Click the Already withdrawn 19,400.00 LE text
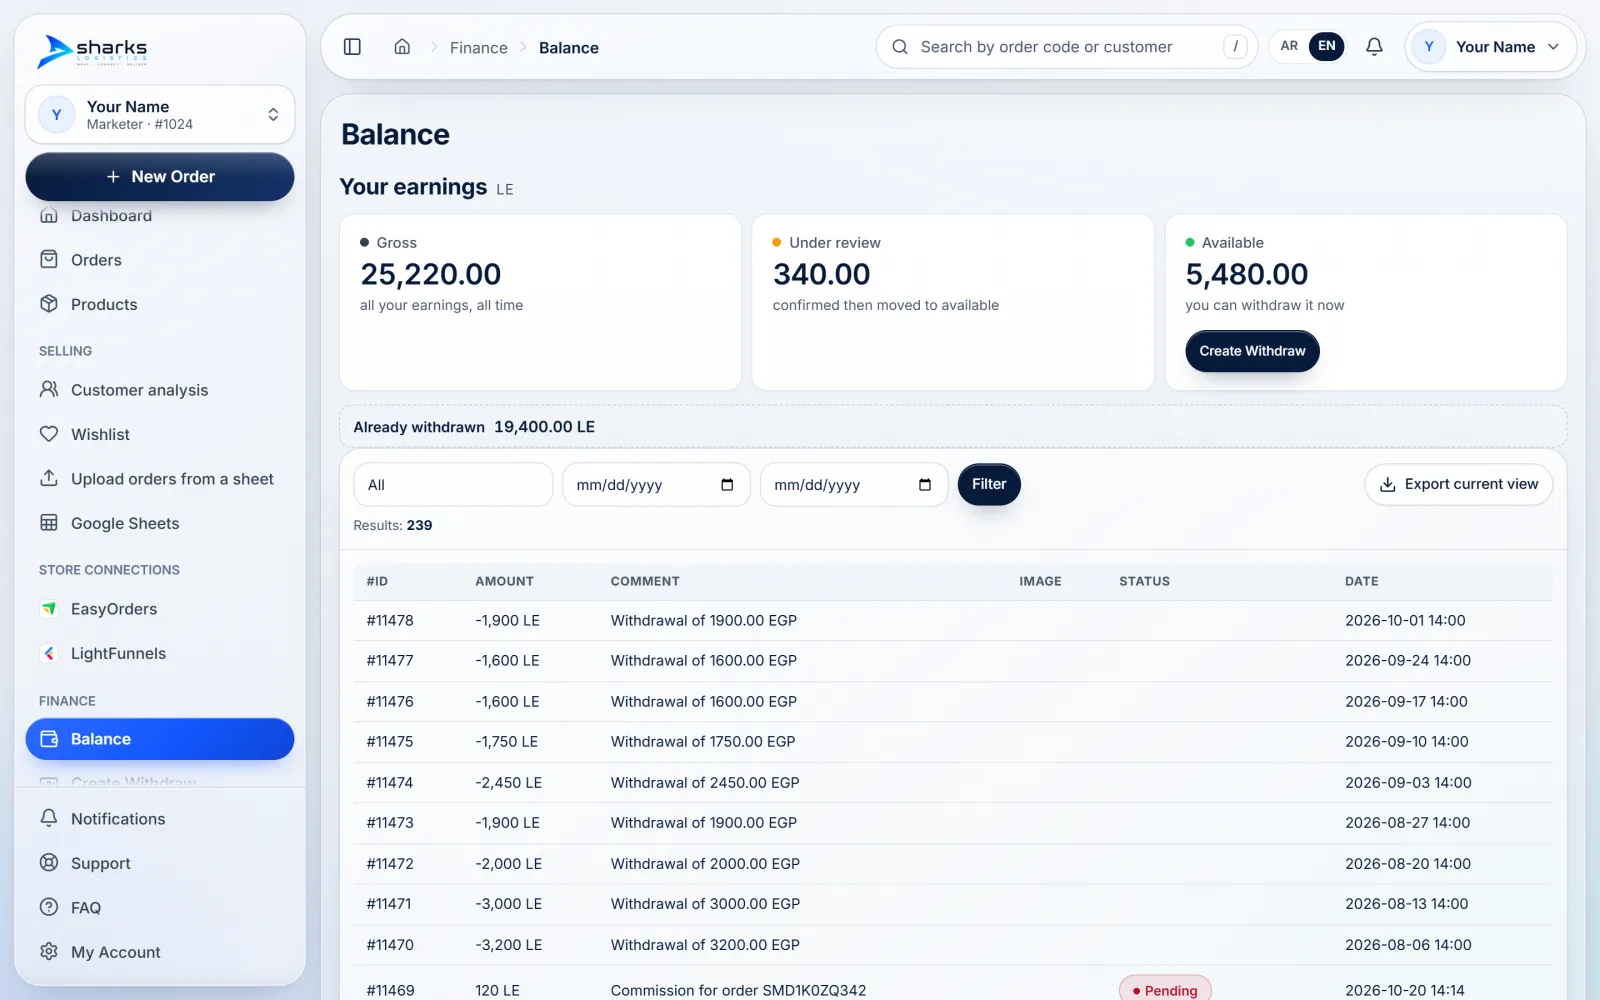Image resolution: width=1600 pixels, height=1000 pixels. [x=474, y=427]
